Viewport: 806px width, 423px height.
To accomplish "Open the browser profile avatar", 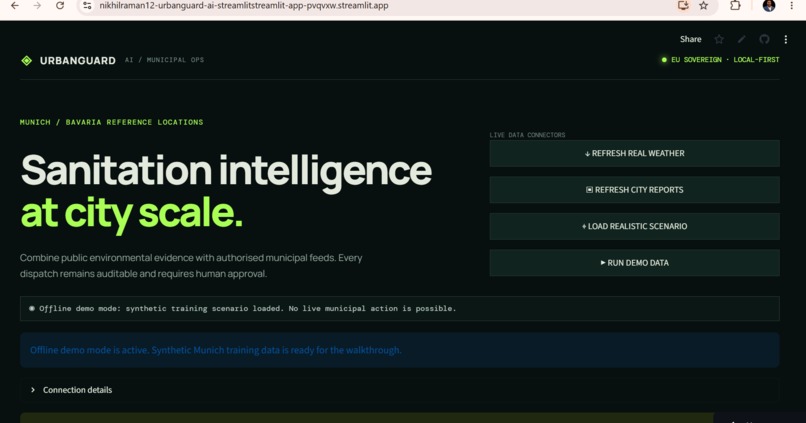I will (x=769, y=6).
